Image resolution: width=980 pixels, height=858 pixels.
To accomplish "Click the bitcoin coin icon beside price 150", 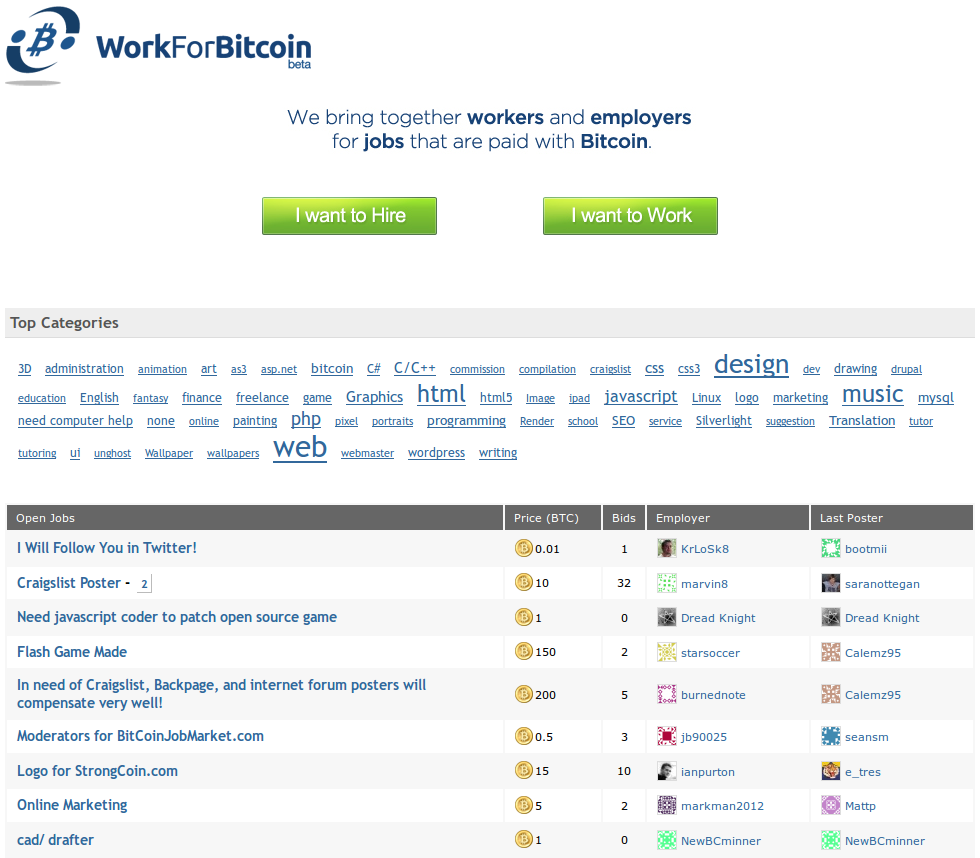I will [x=524, y=652].
